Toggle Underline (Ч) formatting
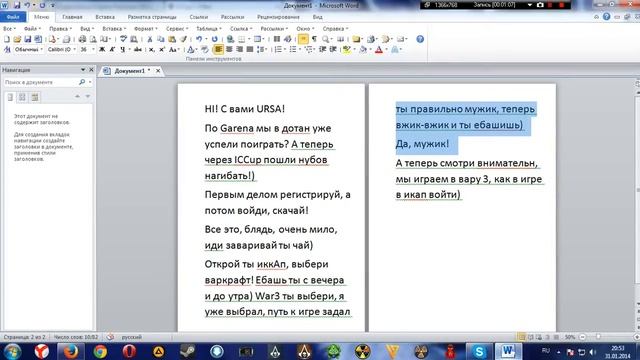640x360 pixels. 122,49
